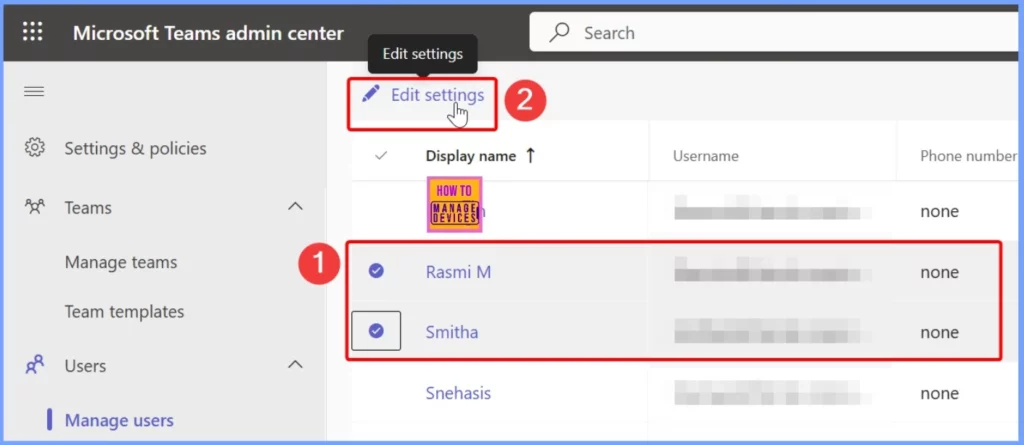Click the search magnifier icon
Image resolution: width=1024 pixels, height=445 pixels.
[560, 33]
